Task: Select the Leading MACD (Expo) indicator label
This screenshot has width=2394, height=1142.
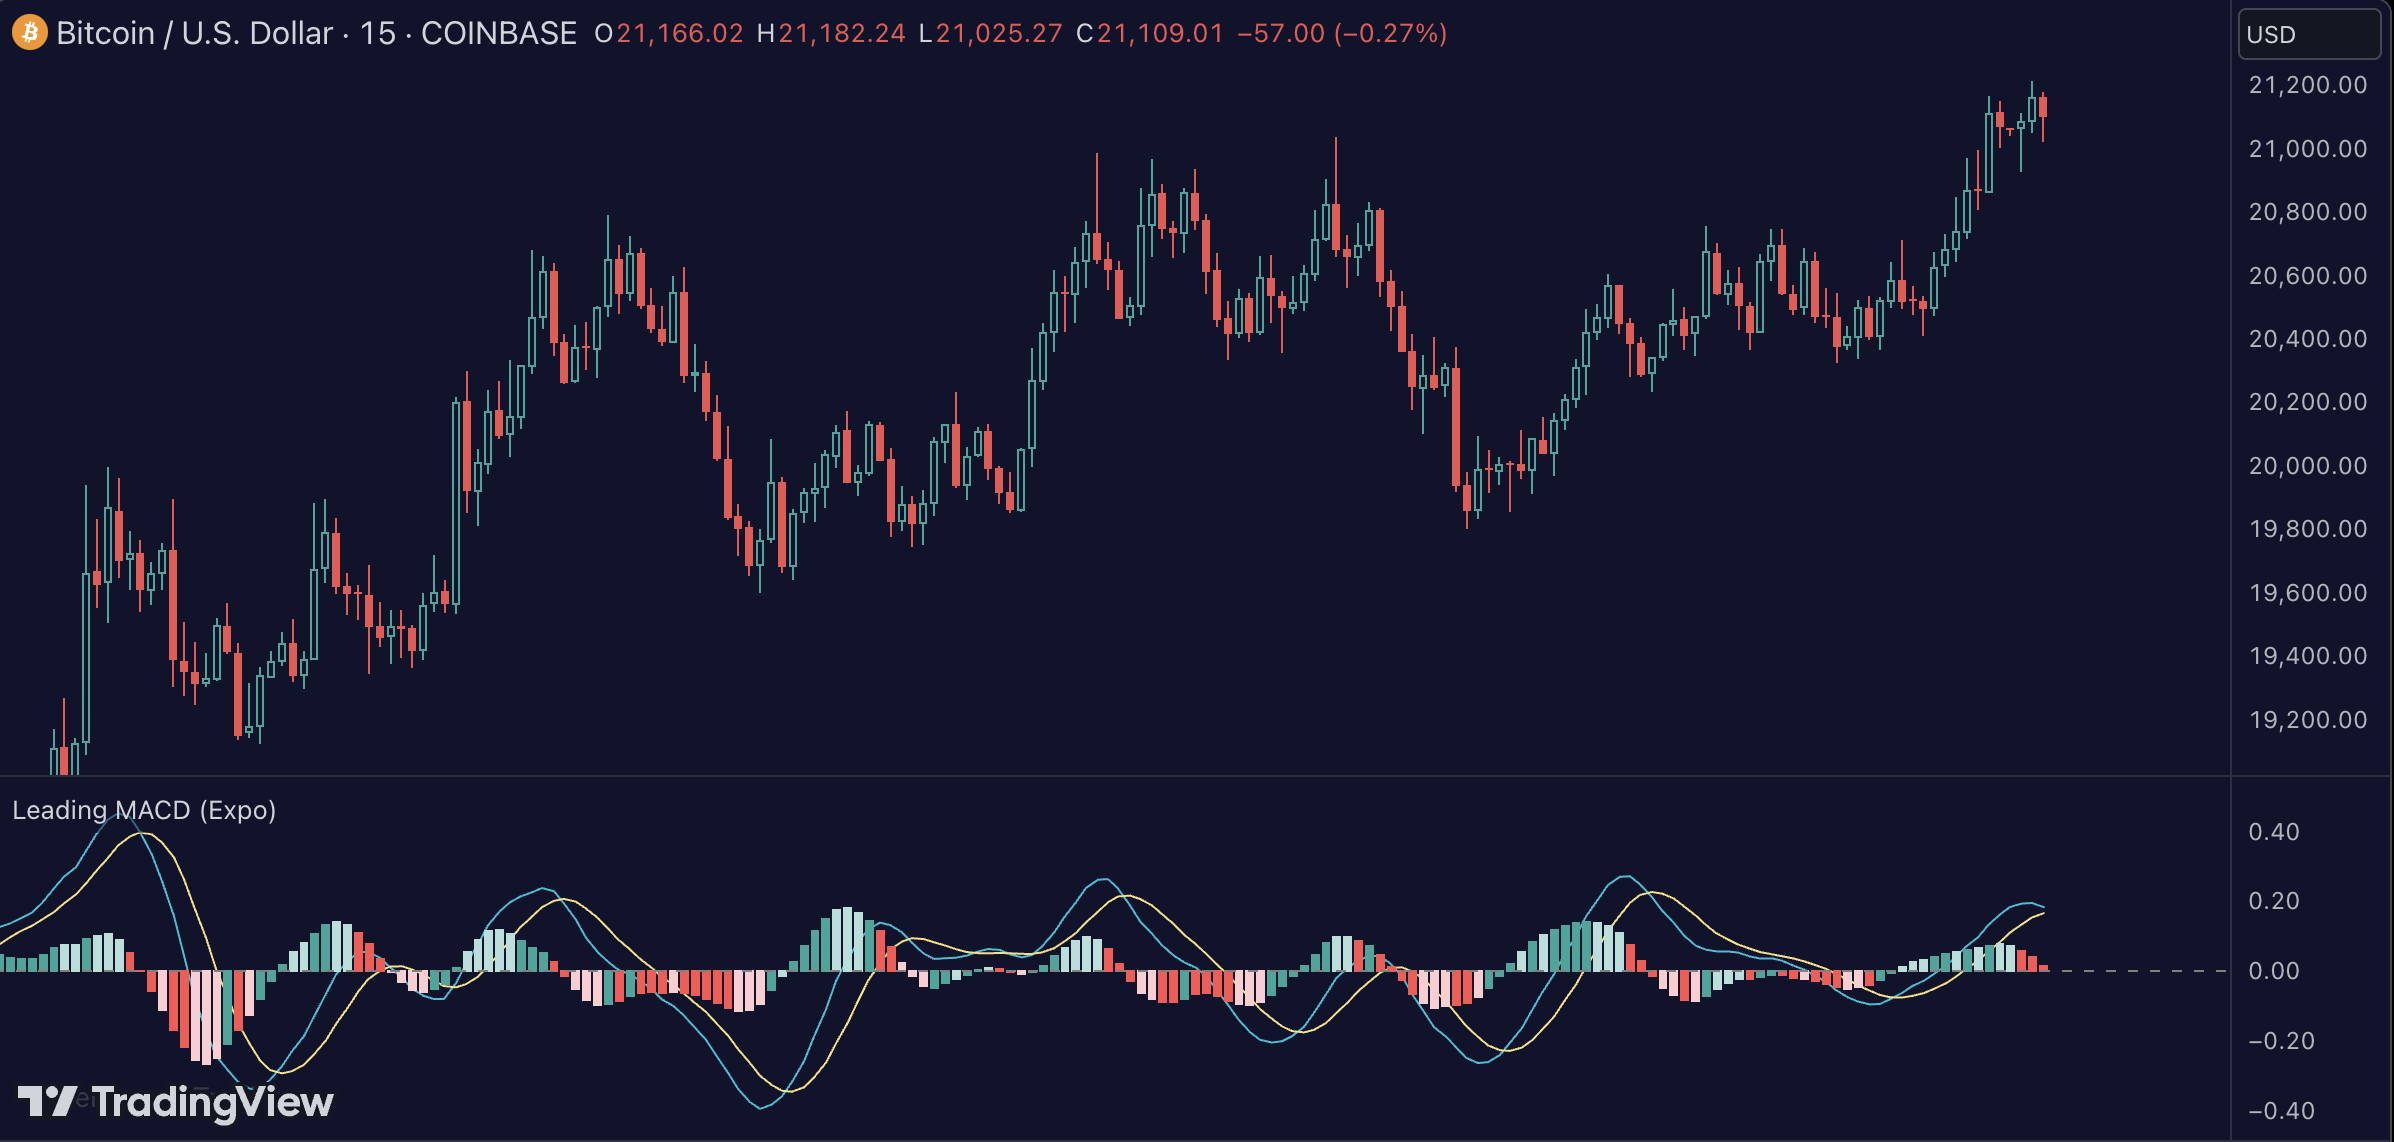Action: (x=143, y=810)
